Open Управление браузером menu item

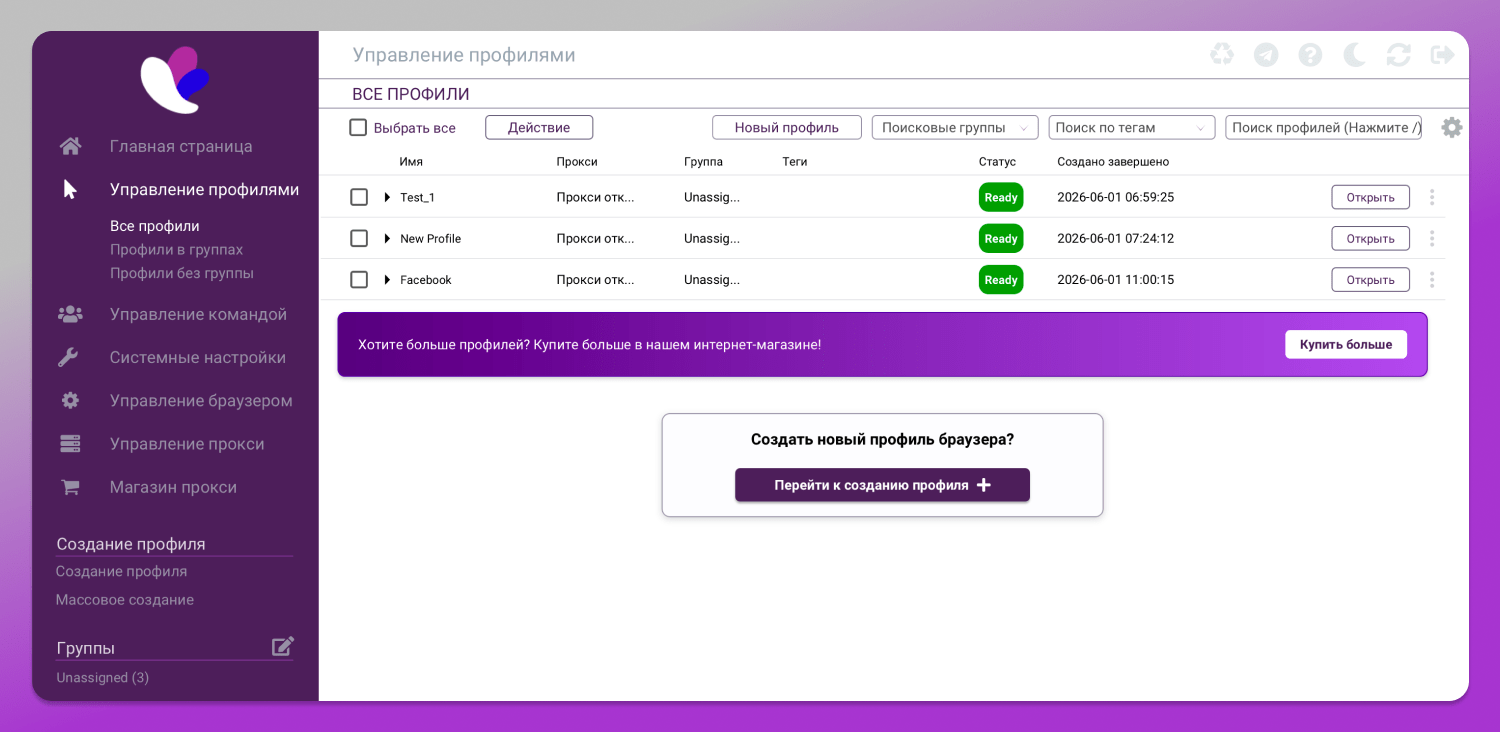tap(201, 400)
